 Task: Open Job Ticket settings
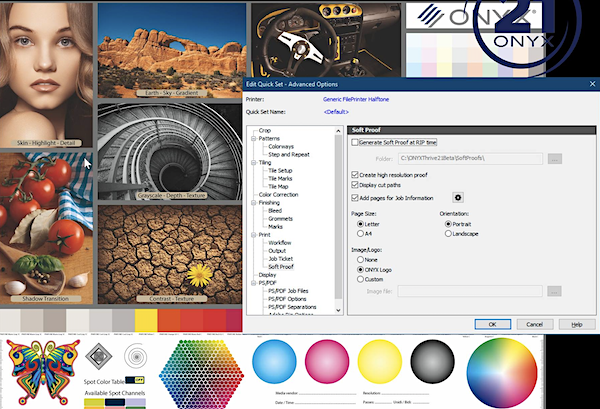pos(280,259)
